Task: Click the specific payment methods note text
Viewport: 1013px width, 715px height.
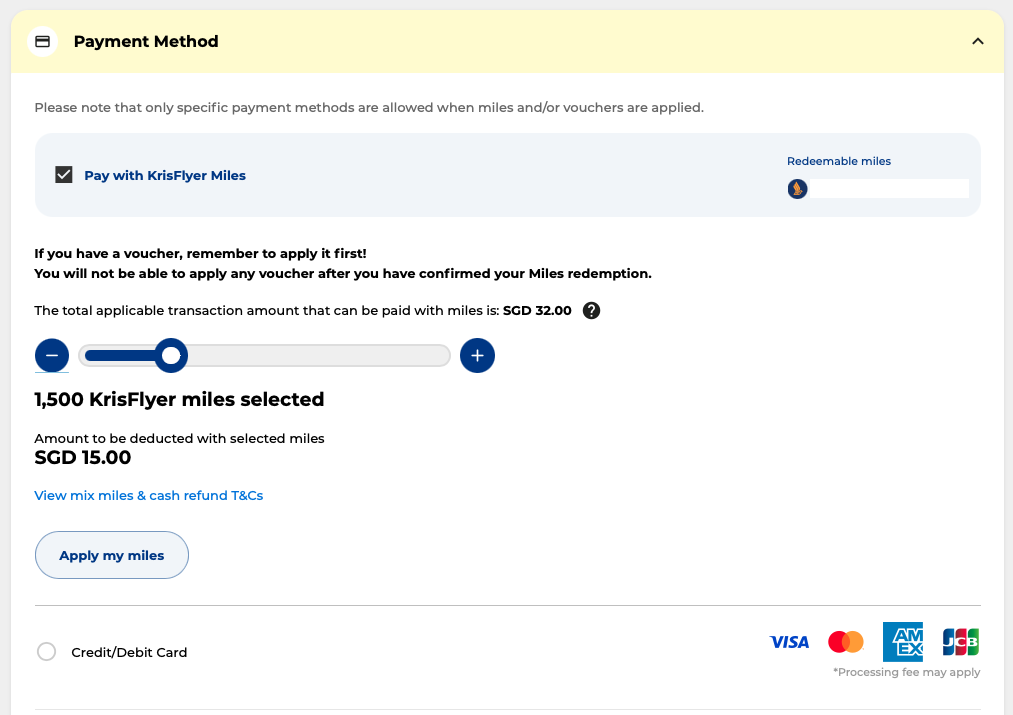Action: (x=369, y=108)
